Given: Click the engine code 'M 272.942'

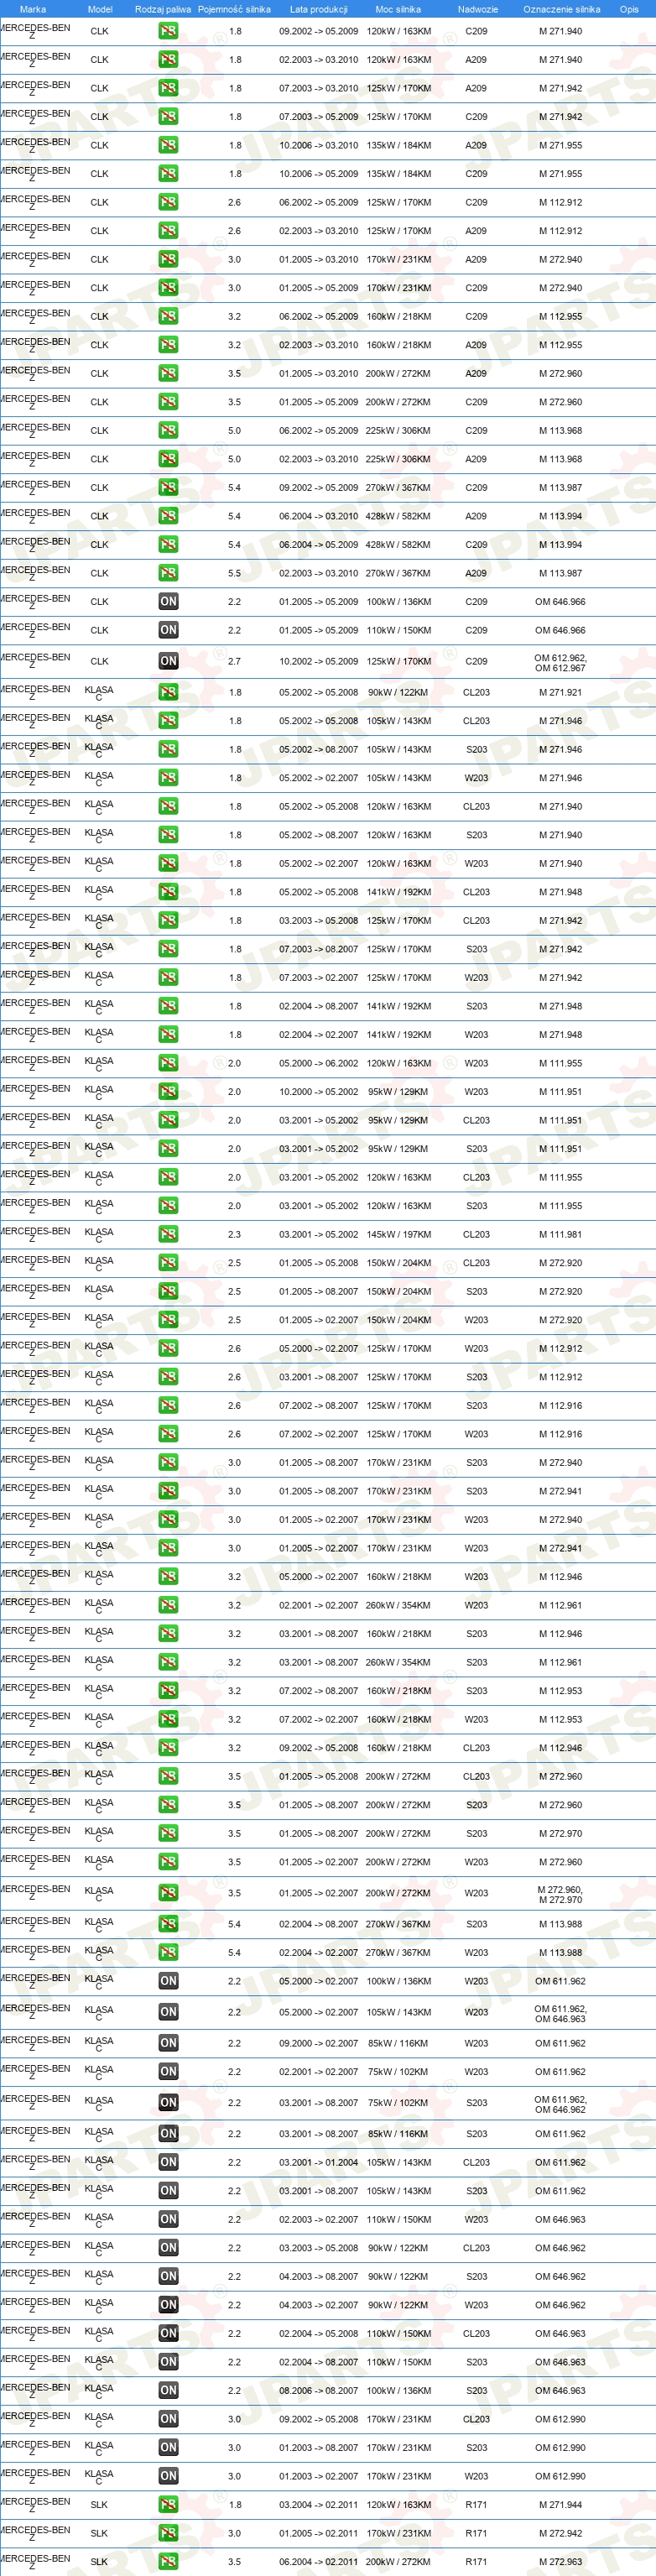Looking at the screenshot, I should point(560,2533).
